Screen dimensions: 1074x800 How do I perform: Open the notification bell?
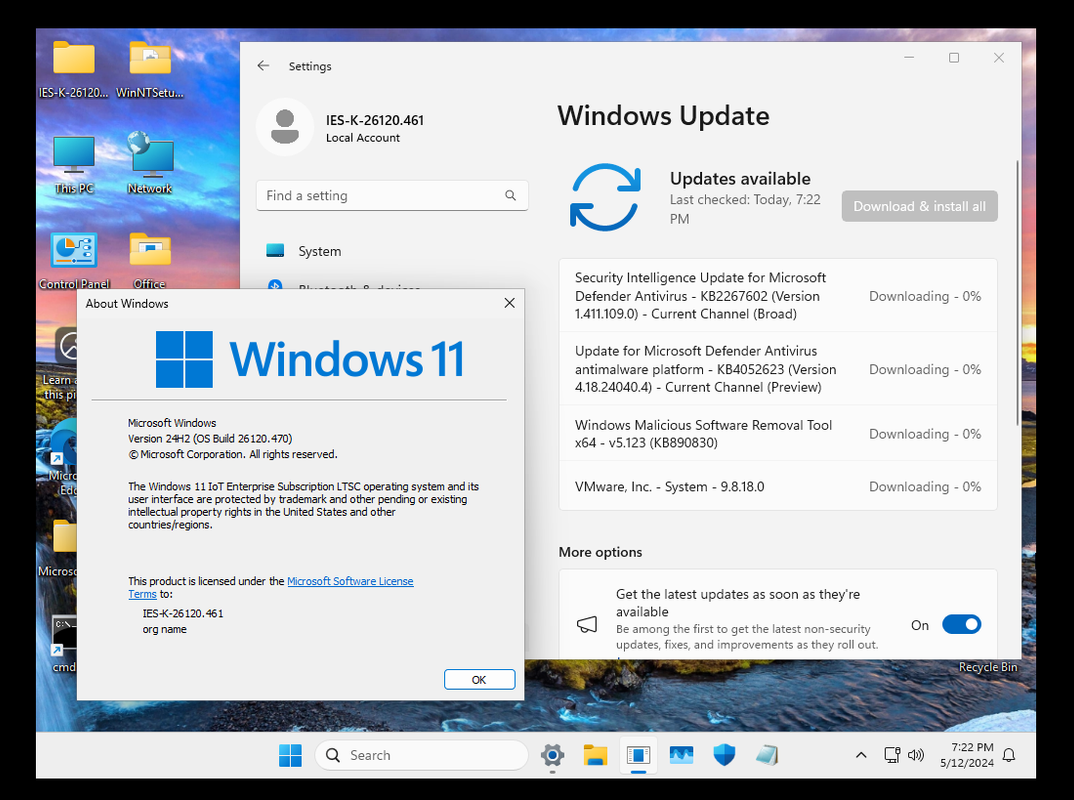pos(1009,755)
